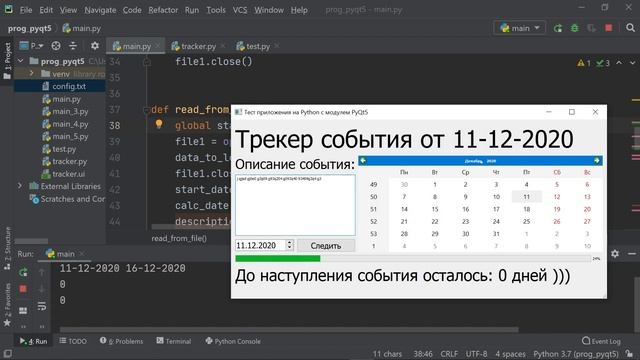640x360 pixels.
Task: Click the Run console horizontal scrollbar
Action: [x=289, y=329]
